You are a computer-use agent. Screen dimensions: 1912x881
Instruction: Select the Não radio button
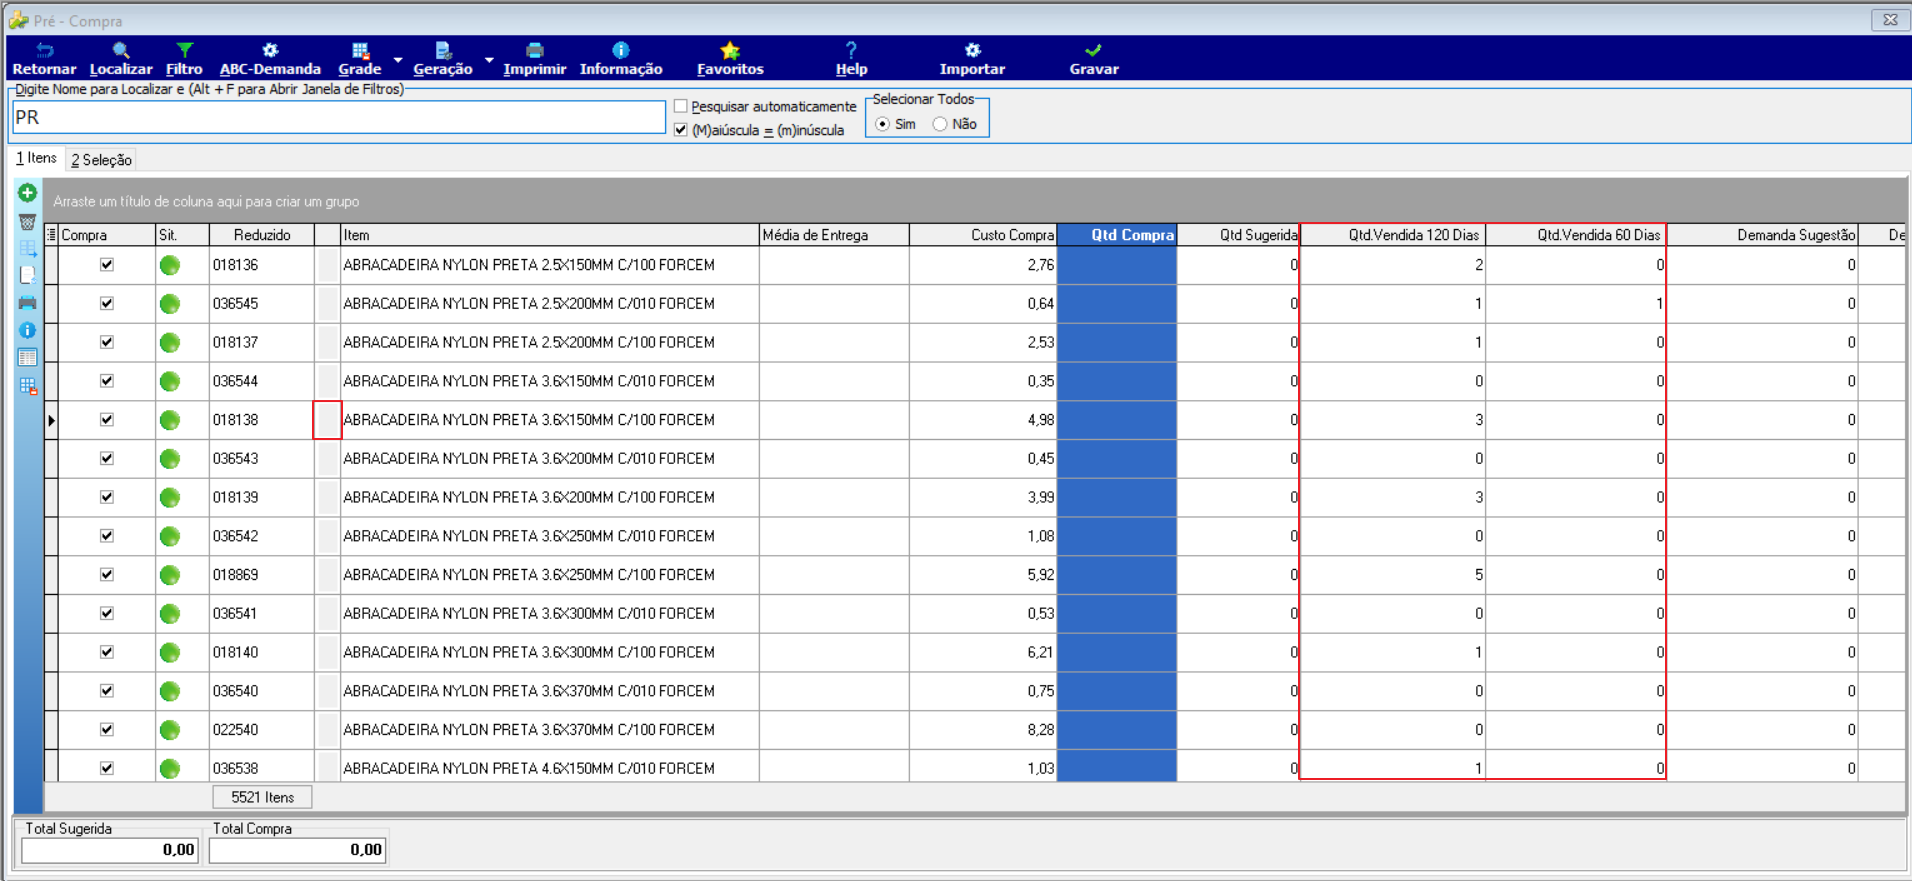940,124
